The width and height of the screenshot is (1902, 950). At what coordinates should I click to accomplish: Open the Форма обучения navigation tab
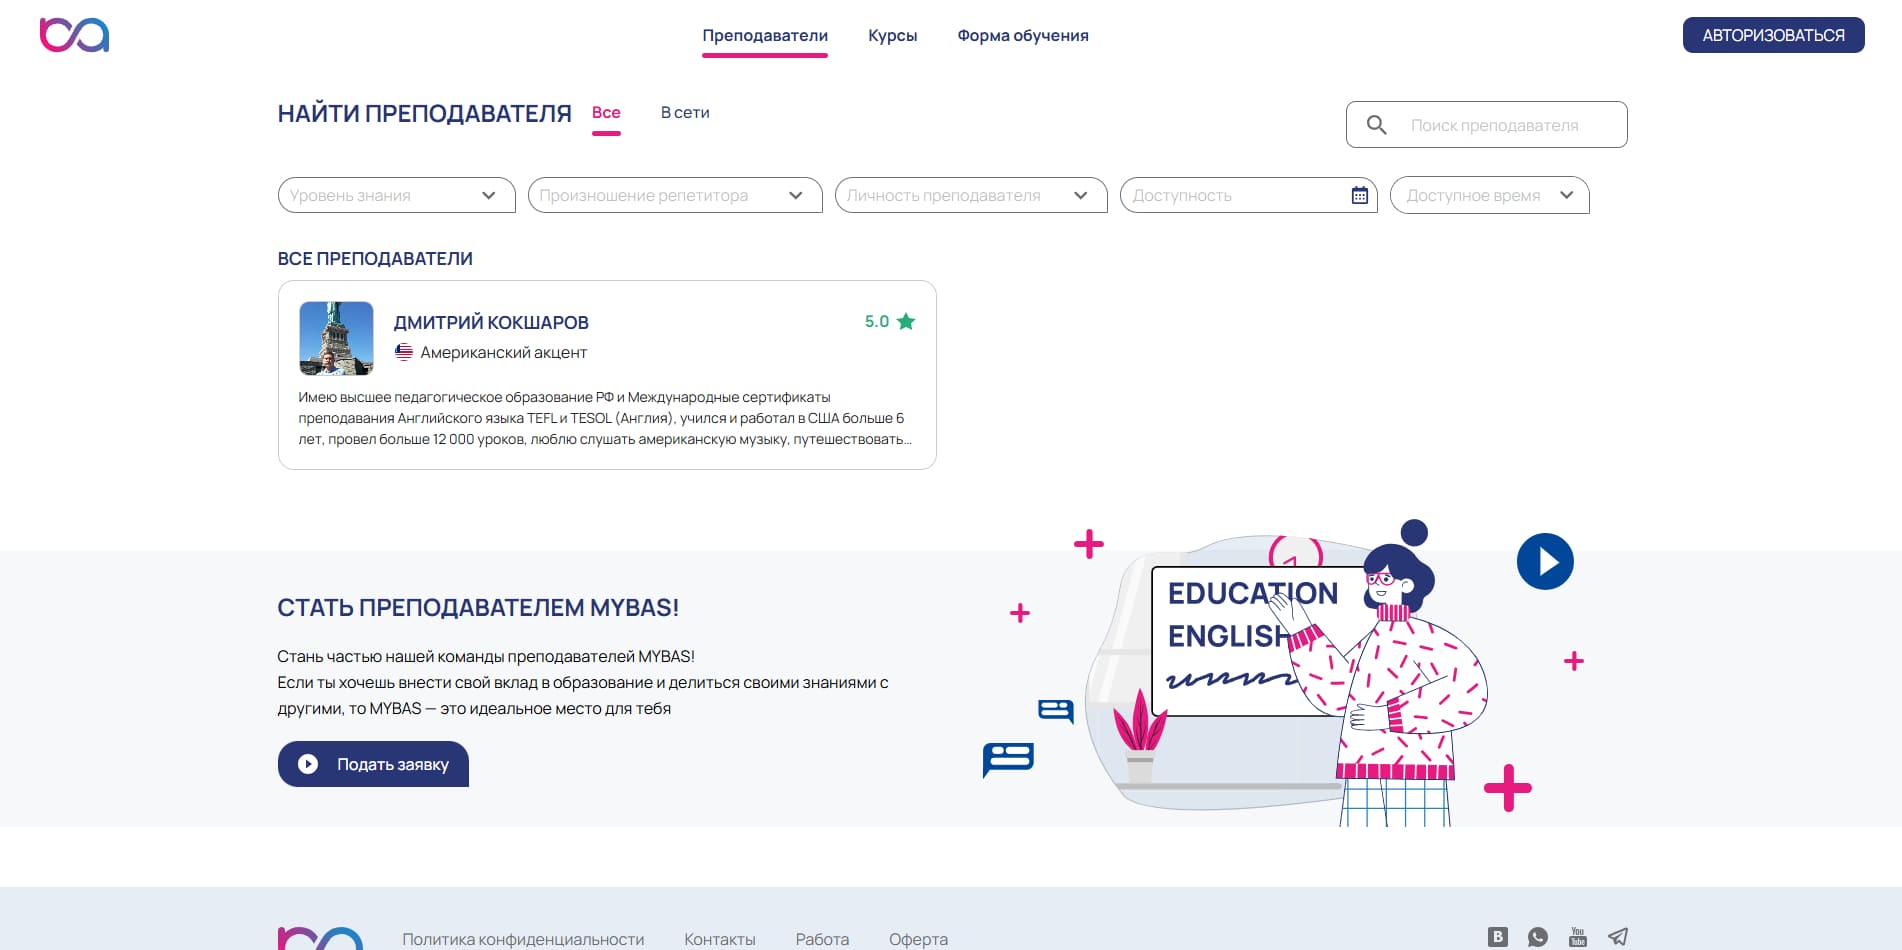click(1023, 36)
